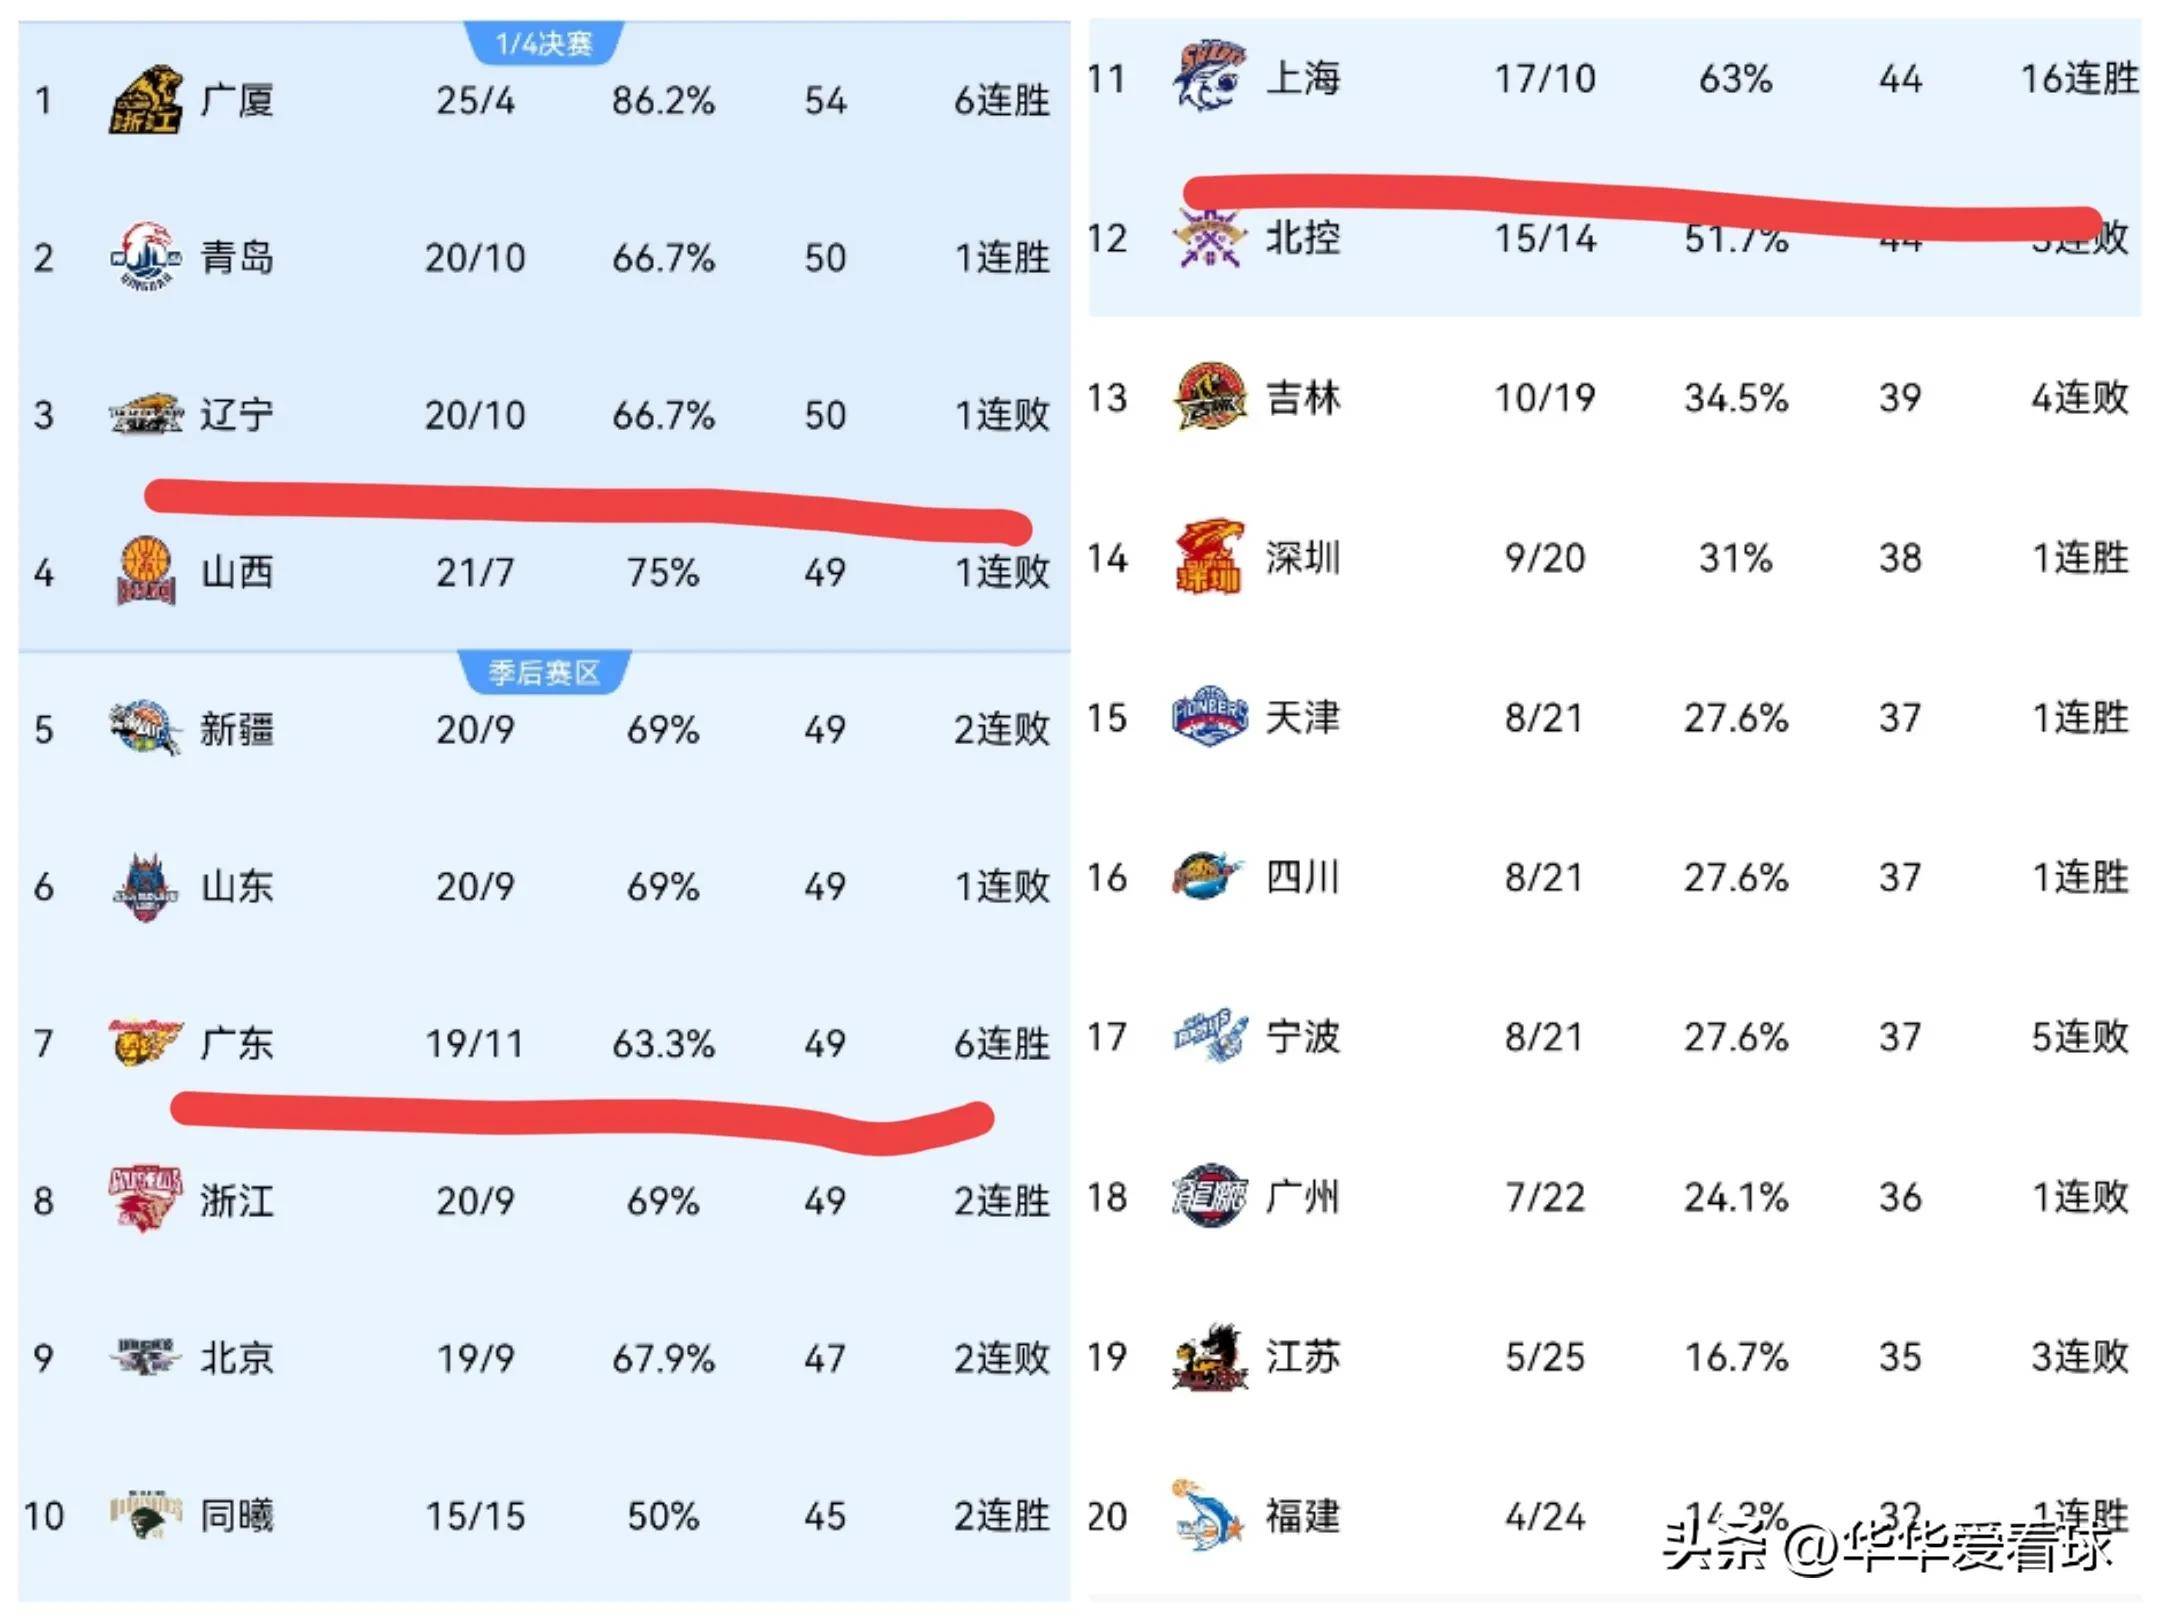Click 上海's 16连胜 streak text
The image size is (2160, 1620).
(x=2079, y=78)
